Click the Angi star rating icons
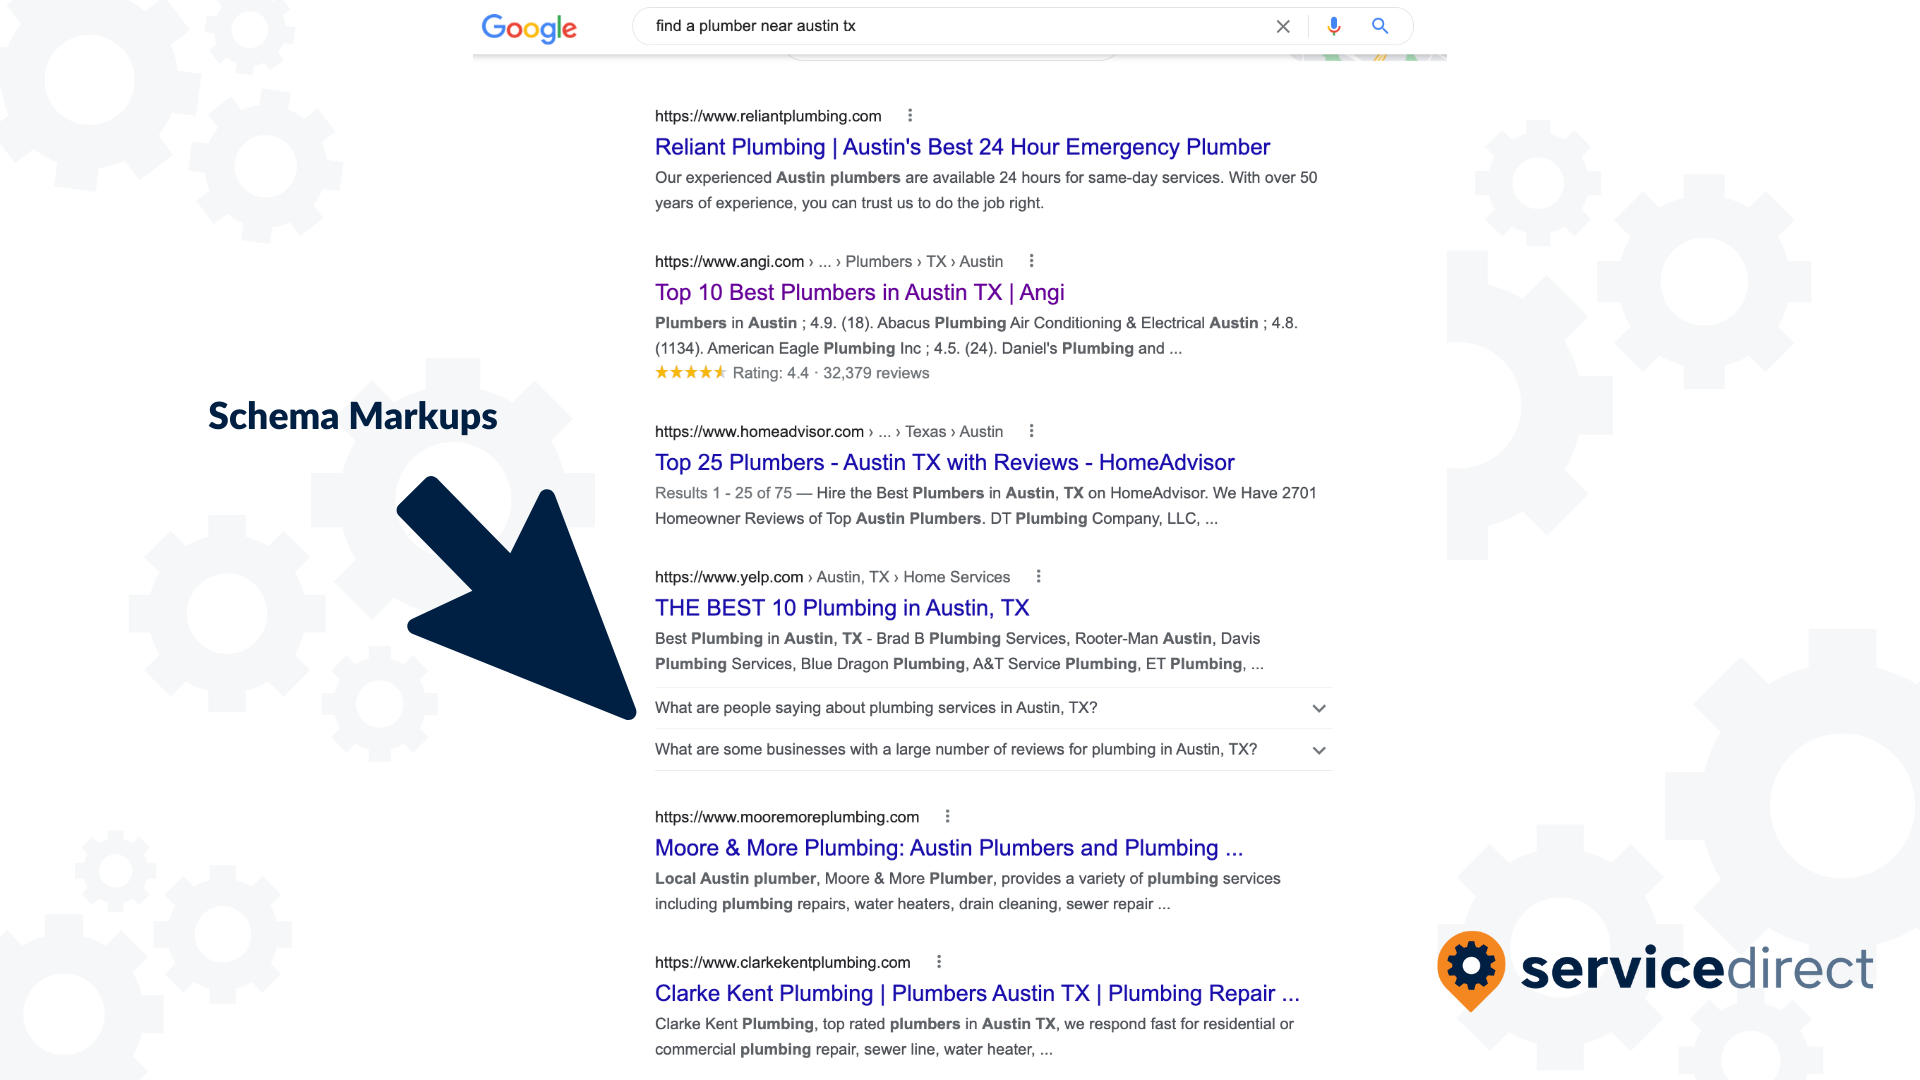This screenshot has height=1080, width=1920. point(690,372)
